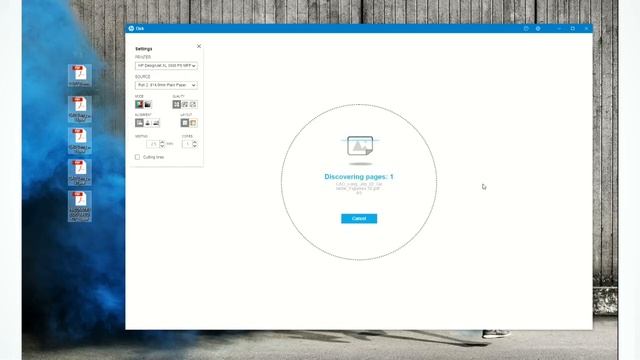Screen dimensions: 640x360
Task: Focus the Margins value field
Action: [153, 144]
